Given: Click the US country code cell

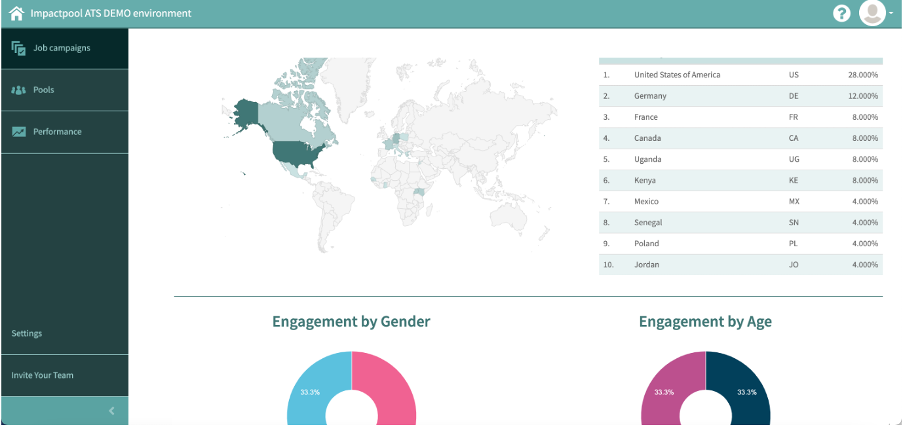Looking at the screenshot, I should click(794, 75).
